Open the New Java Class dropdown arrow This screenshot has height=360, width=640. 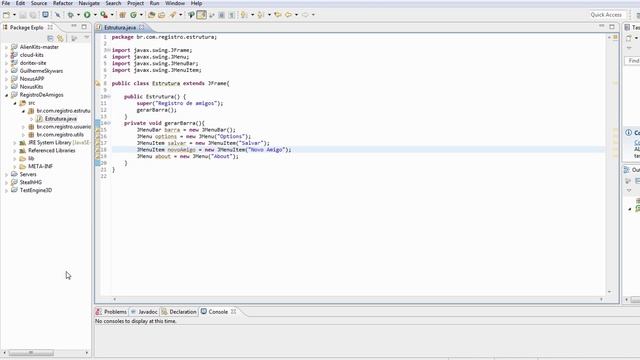(141, 15)
